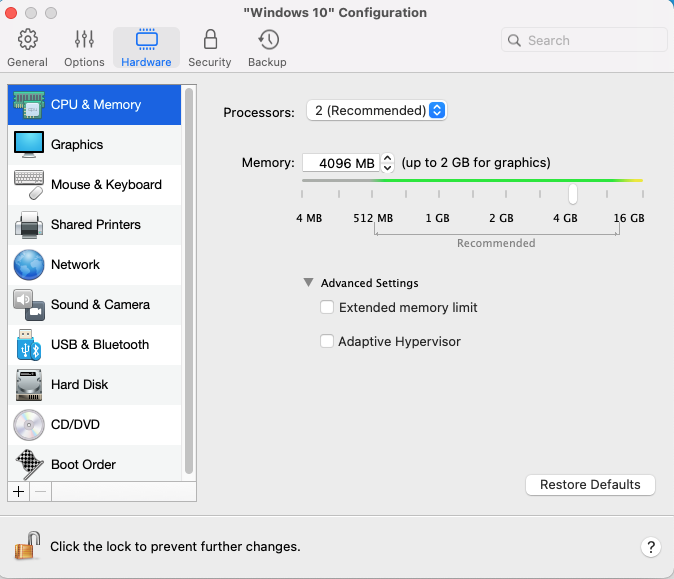Open the General settings gear icon

tap(28, 40)
